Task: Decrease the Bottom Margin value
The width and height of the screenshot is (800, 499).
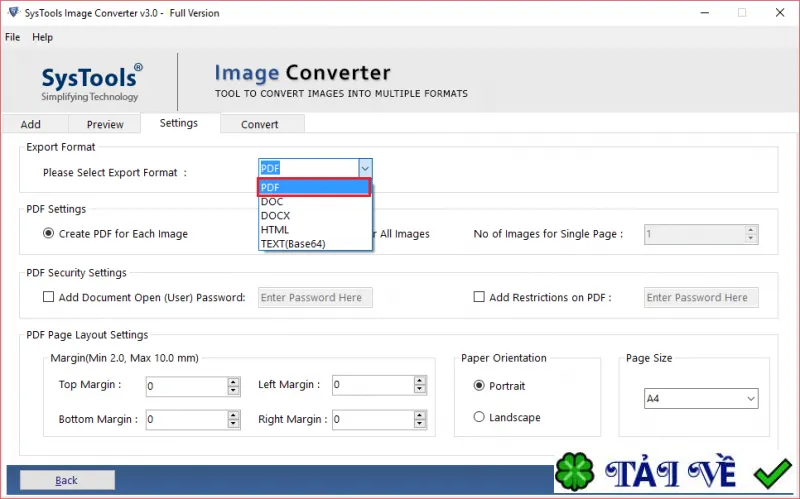Action: 233,424
